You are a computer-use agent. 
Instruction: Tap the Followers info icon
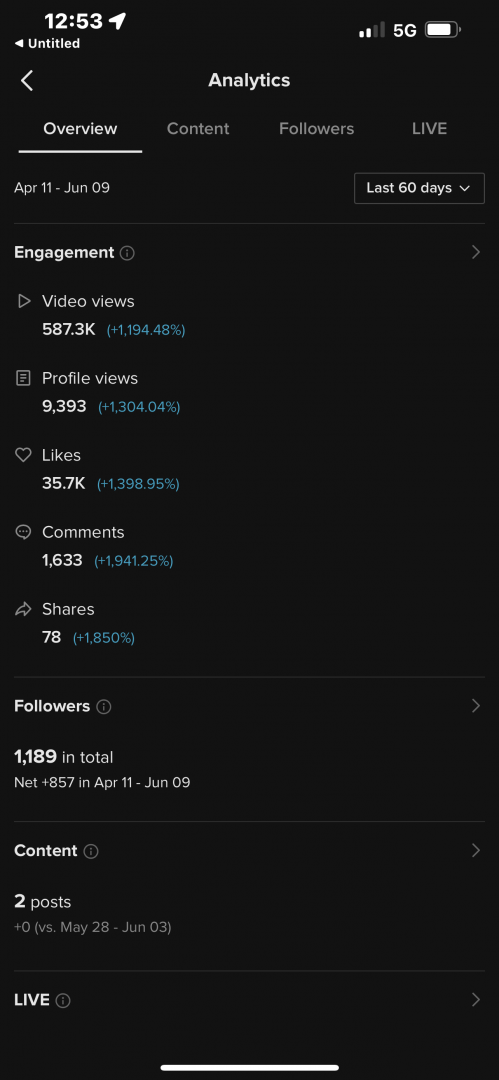click(103, 707)
